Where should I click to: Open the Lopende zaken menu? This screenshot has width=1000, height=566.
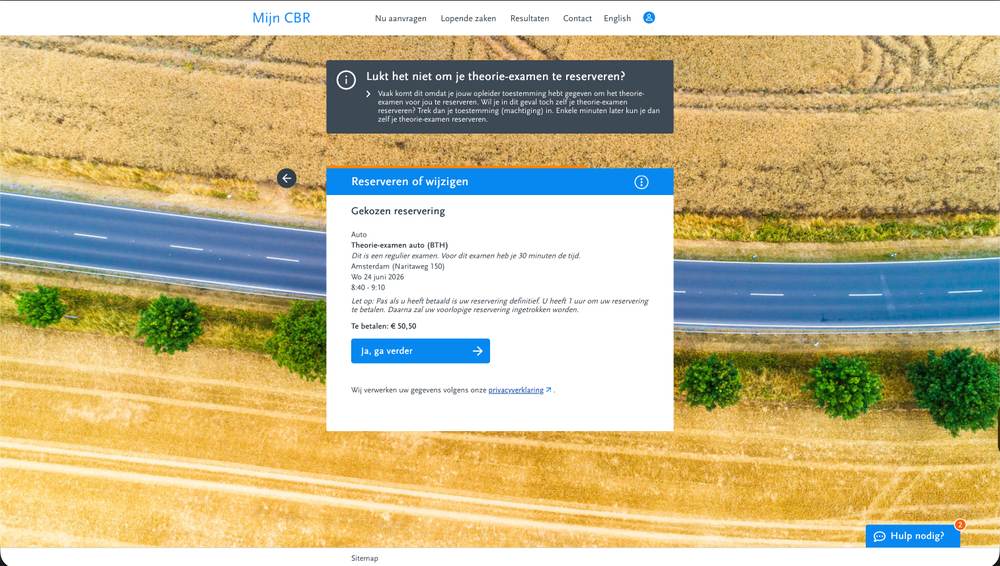[468, 19]
